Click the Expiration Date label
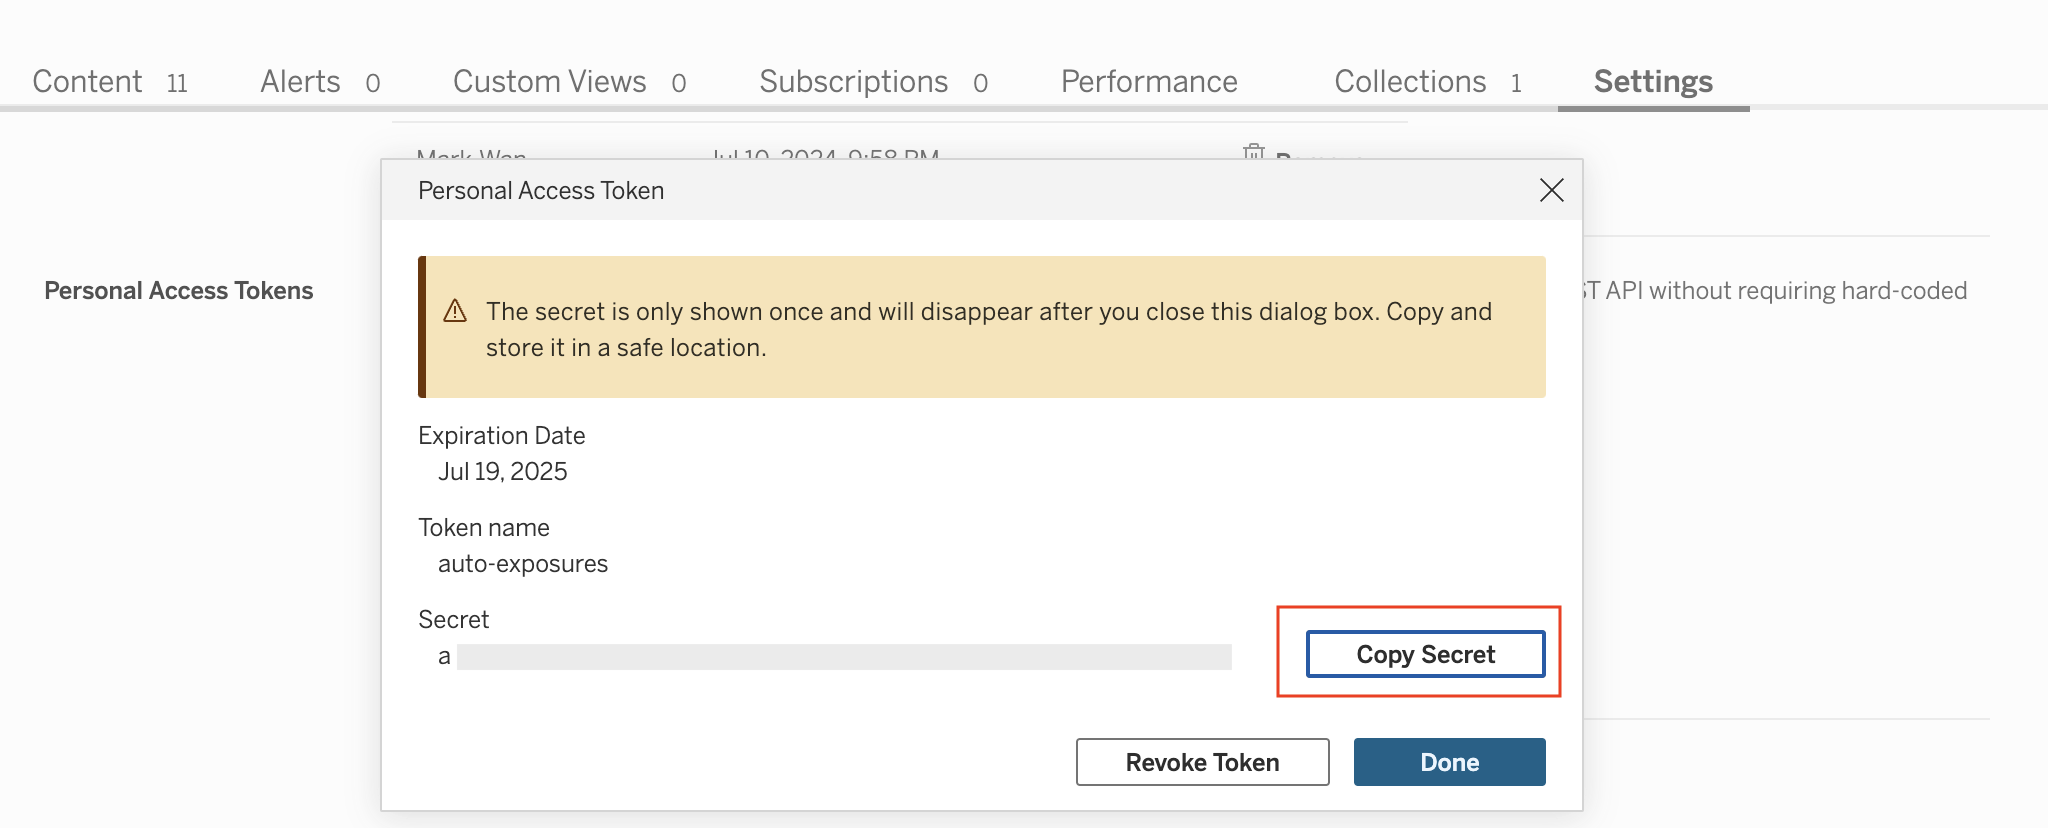2048x828 pixels. pyautogui.click(x=502, y=436)
